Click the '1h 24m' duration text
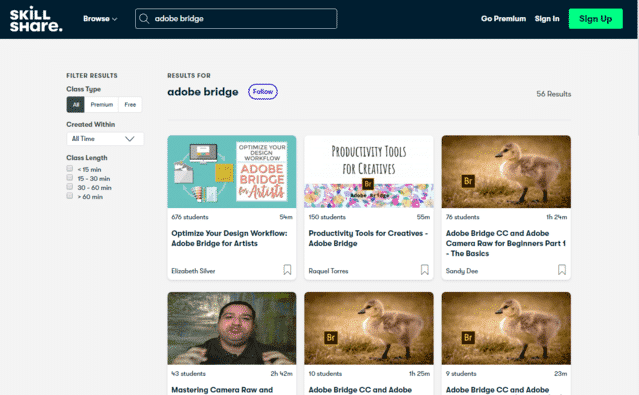Screen dimensions: 639x395 point(556,217)
